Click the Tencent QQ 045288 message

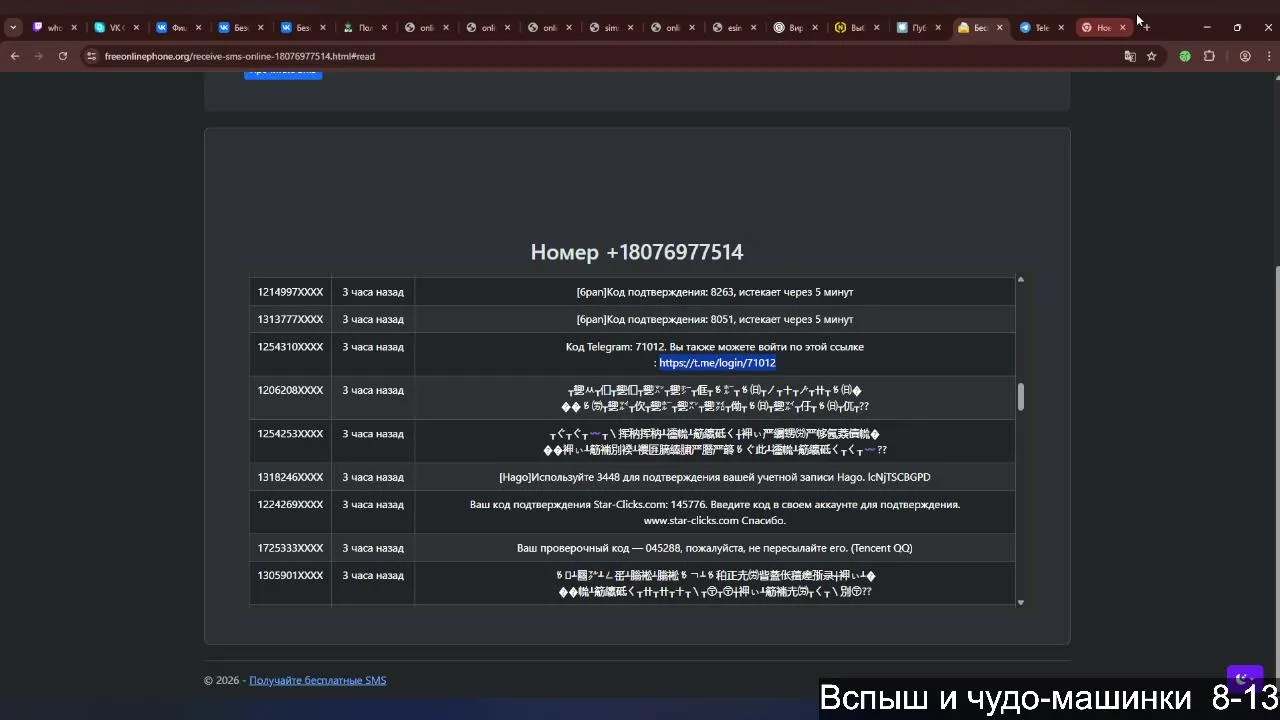click(715, 548)
